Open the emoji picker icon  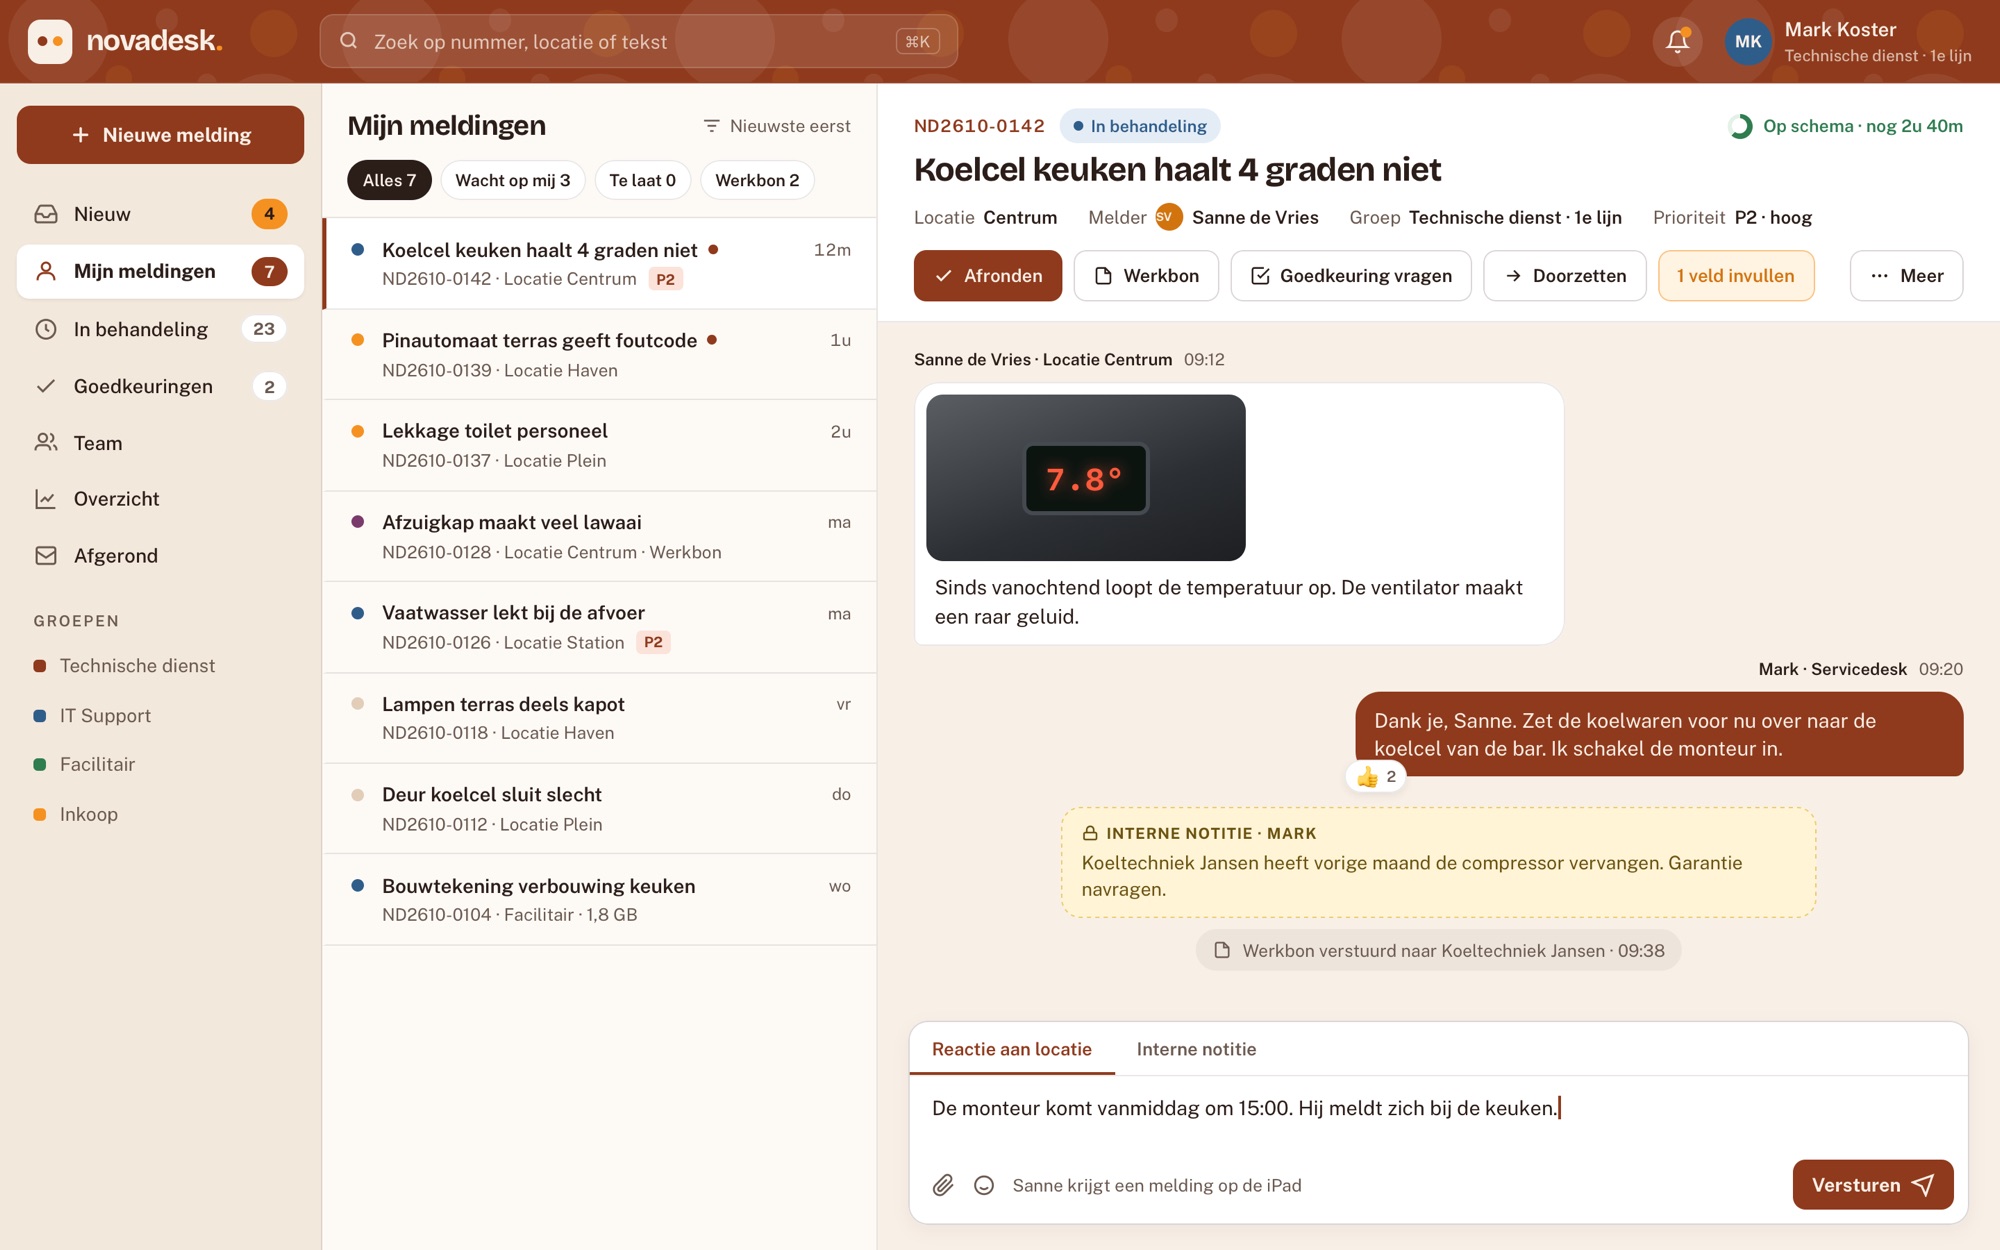point(984,1185)
